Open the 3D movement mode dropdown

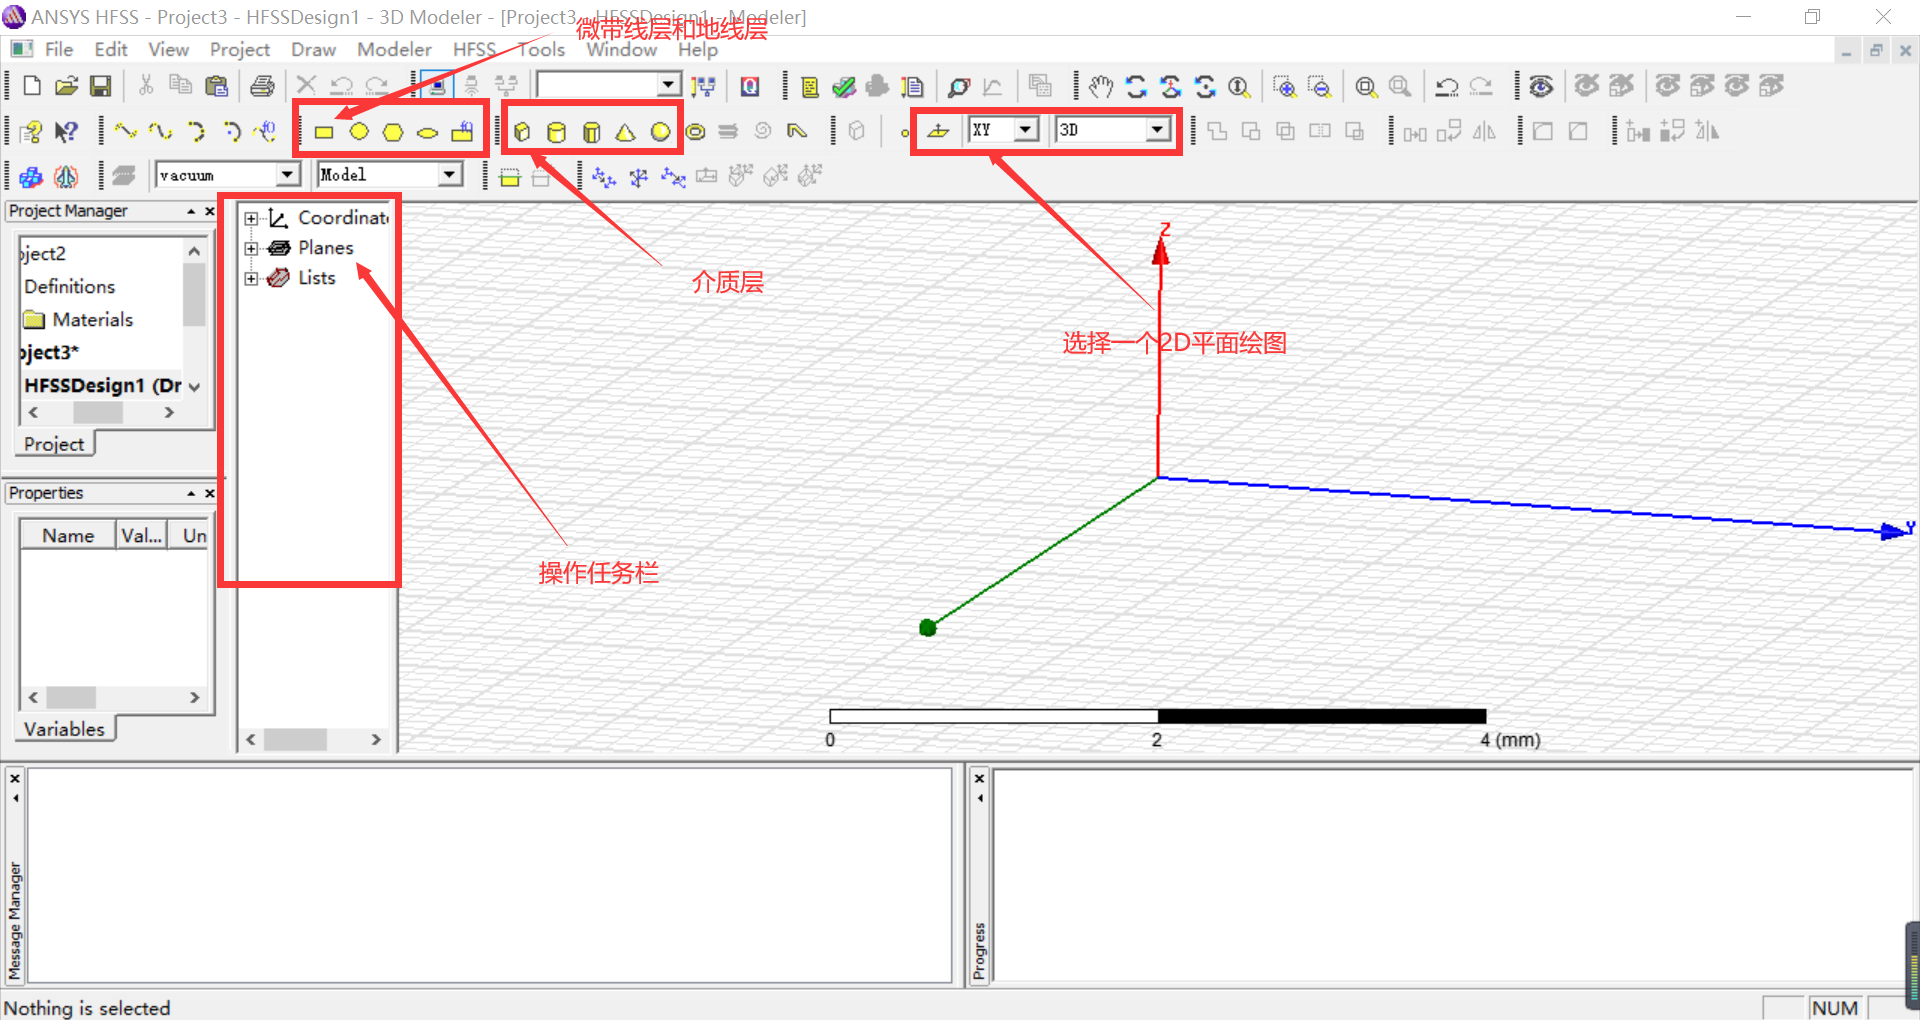click(1158, 130)
